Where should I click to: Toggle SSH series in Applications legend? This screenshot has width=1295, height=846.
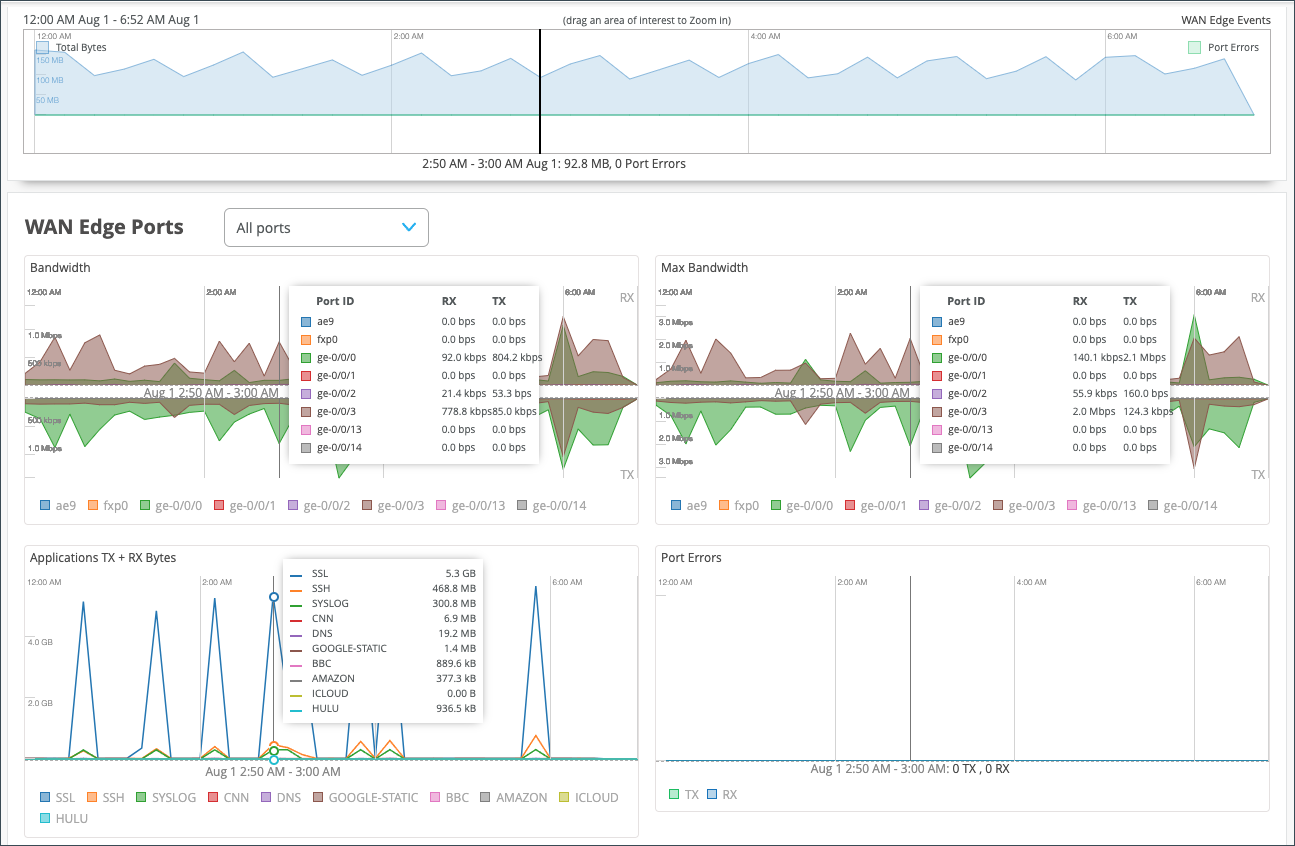[104, 798]
